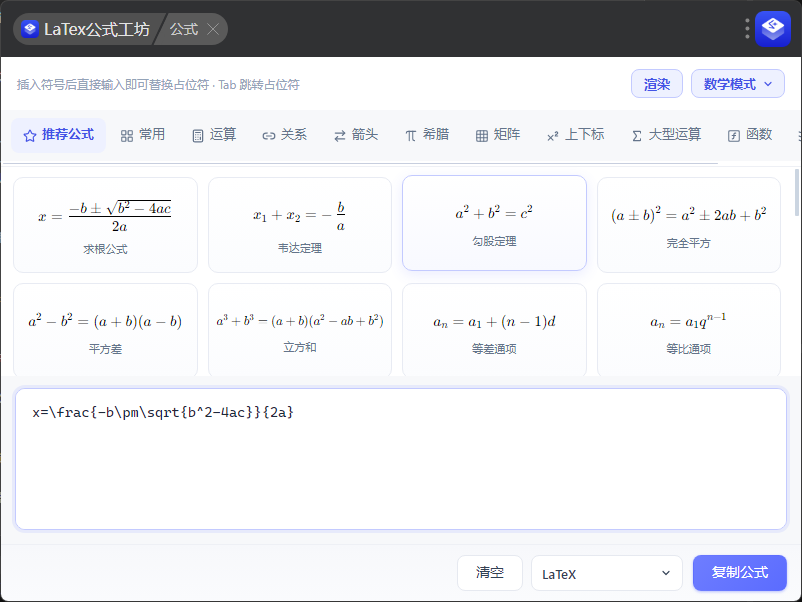Click the blue cube icon at top right
Image resolution: width=802 pixels, height=602 pixels.
773,29
